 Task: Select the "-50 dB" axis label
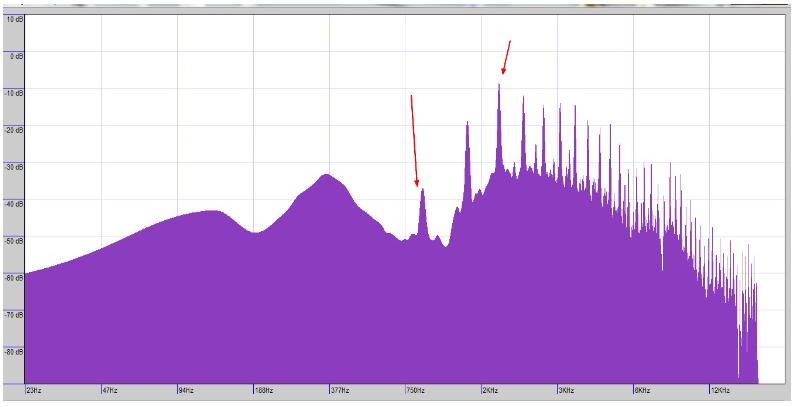click(15, 241)
